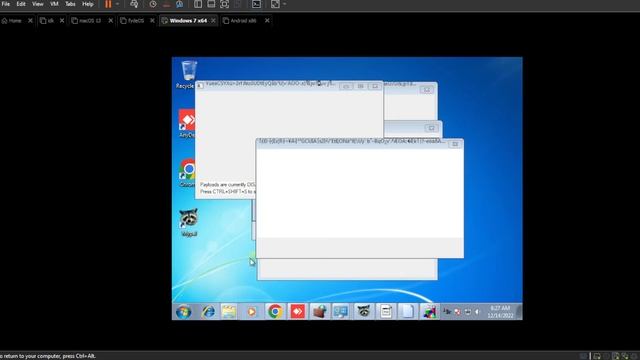Image resolution: width=640 pixels, height=360 pixels.
Task: Open the power options dropdown next to pause
Action: [117, 4]
